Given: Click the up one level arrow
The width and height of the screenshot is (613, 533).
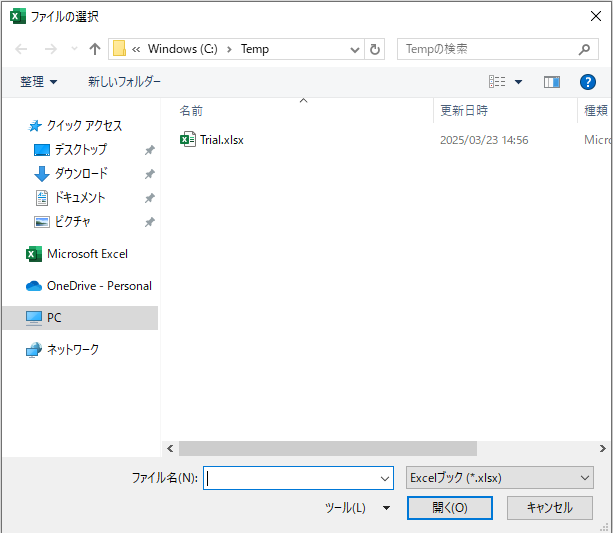Looking at the screenshot, I should pyautogui.click(x=95, y=49).
